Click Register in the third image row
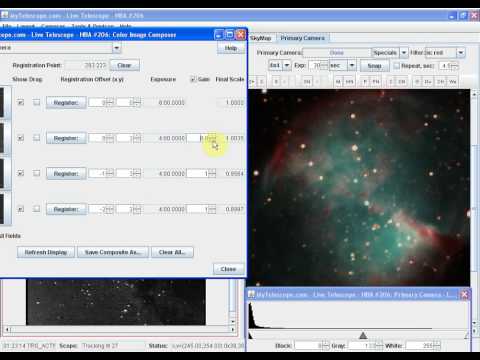The width and height of the screenshot is (480, 360). click(x=66, y=174)
